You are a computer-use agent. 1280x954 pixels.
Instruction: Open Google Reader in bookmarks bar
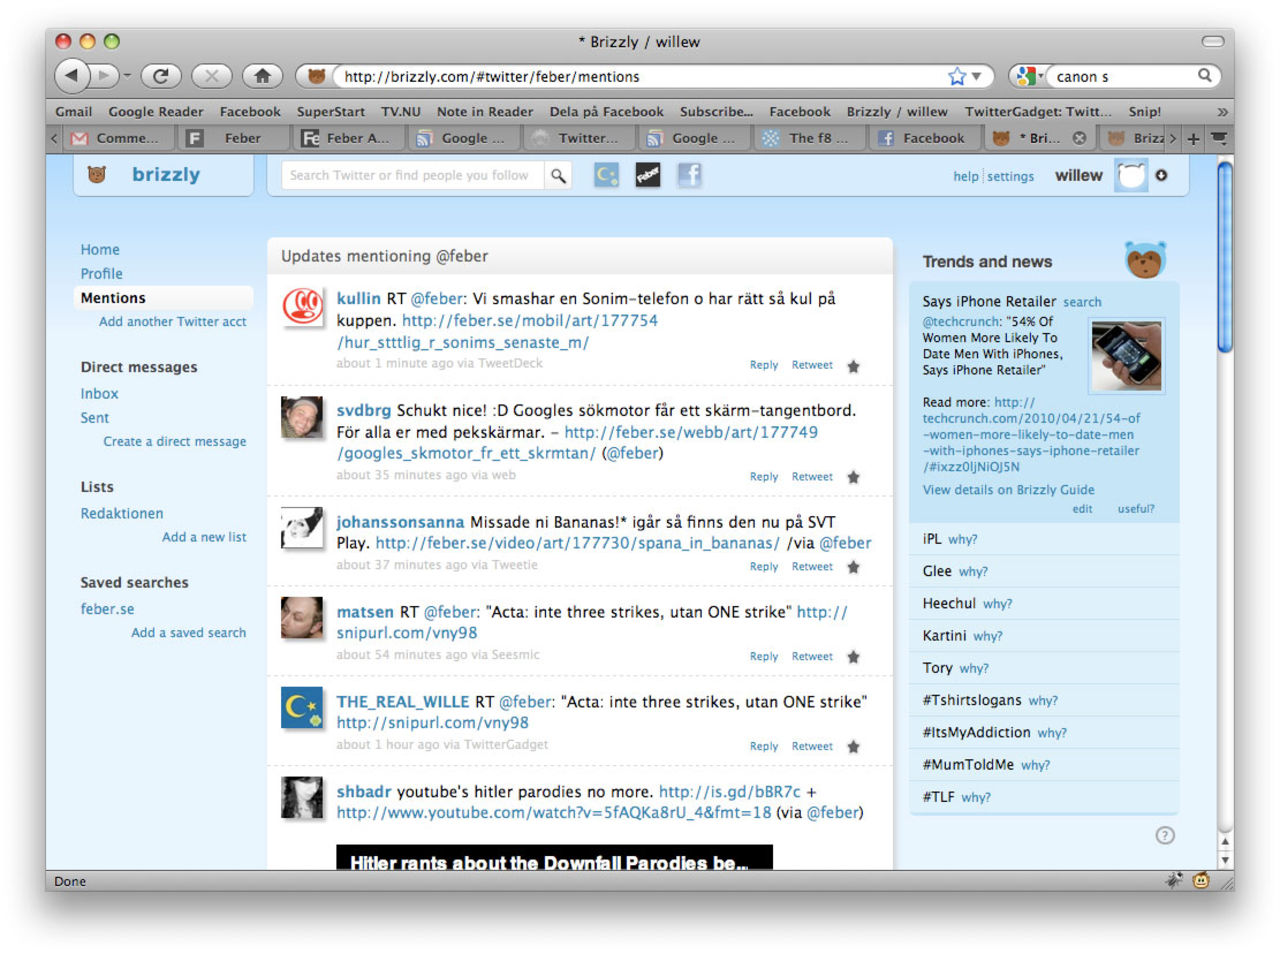[x=155, y=112]
